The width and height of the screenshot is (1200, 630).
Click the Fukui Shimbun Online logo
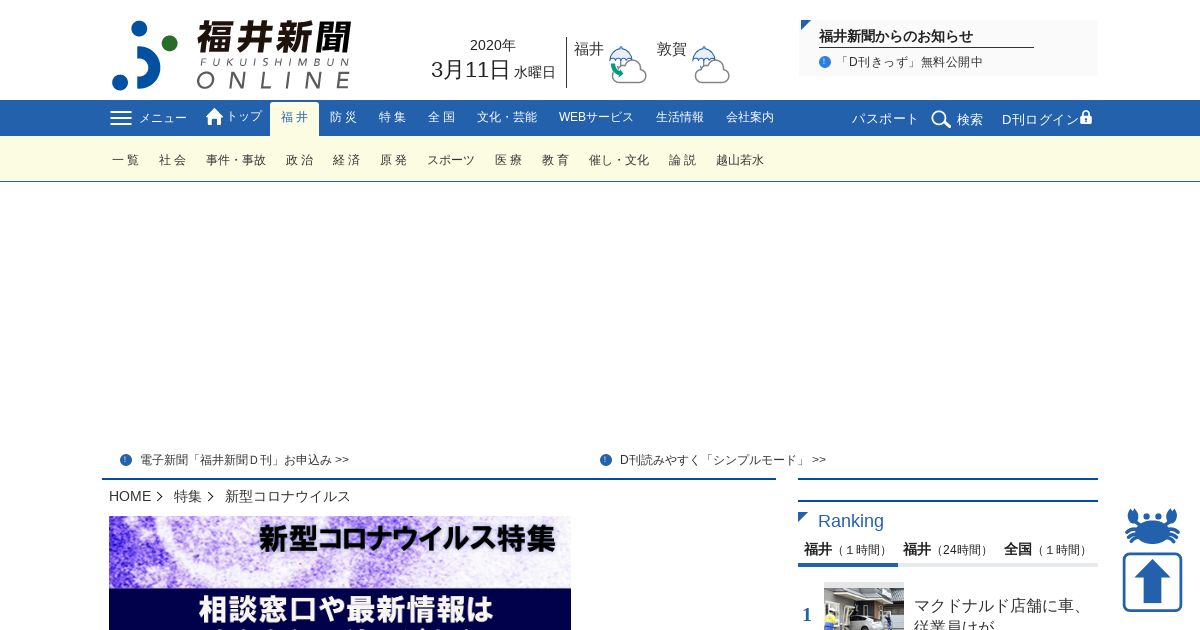tap(231, 55)
